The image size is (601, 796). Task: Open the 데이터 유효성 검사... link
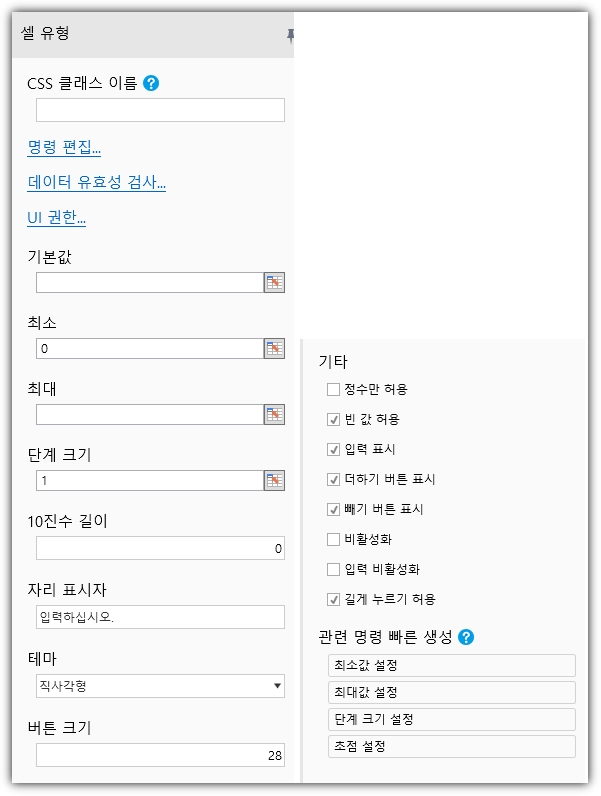coord(96,182)
